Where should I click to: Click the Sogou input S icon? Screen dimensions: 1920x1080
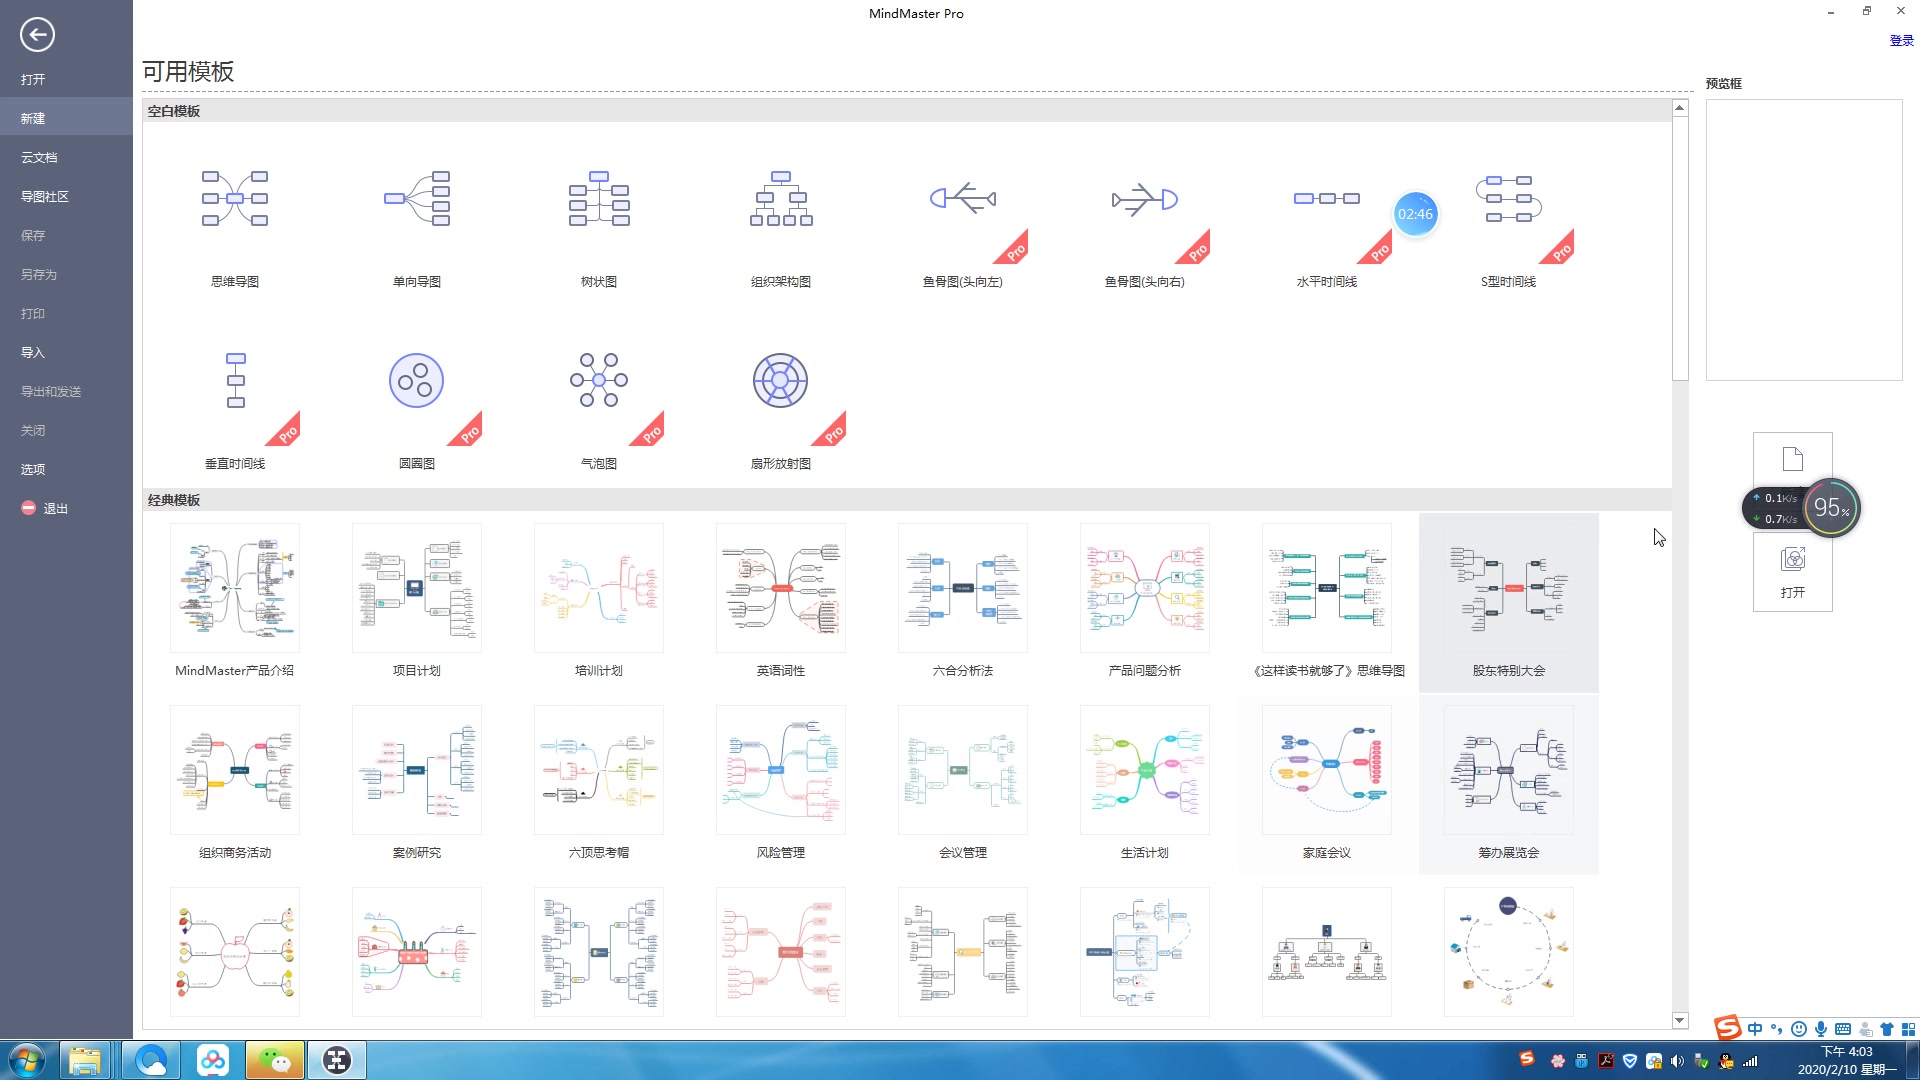[1727, 1027]
